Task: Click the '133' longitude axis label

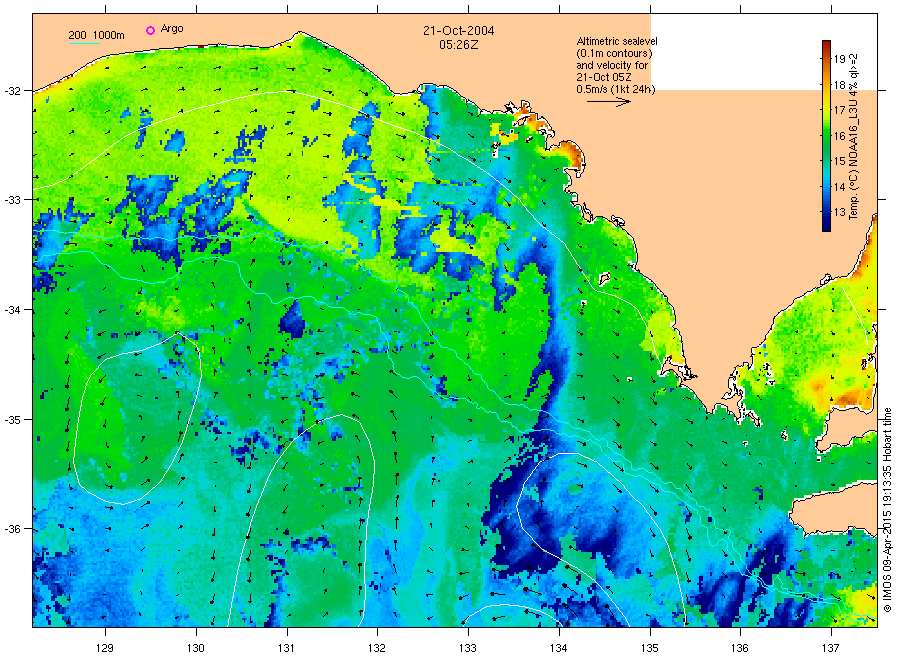Action: (x=468, y=649)
